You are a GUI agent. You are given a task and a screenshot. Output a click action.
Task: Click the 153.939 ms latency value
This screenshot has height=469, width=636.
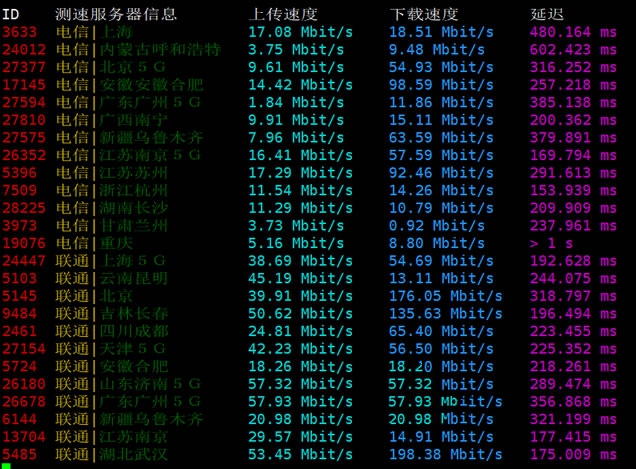point(575,190)
